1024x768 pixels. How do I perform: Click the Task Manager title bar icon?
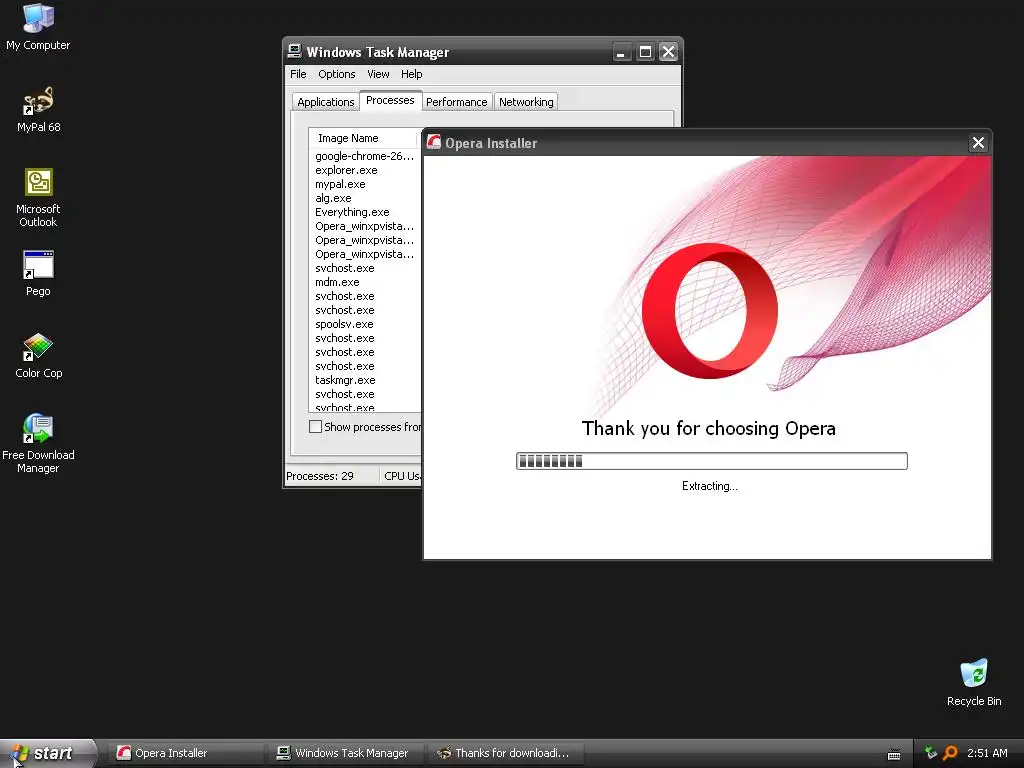tap(295, 52)
